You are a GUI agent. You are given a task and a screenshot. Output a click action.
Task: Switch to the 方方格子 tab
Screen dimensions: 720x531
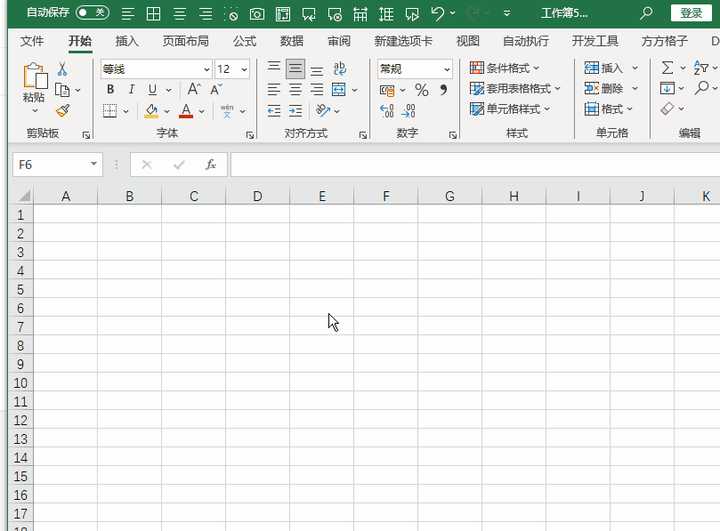[664, 41]
